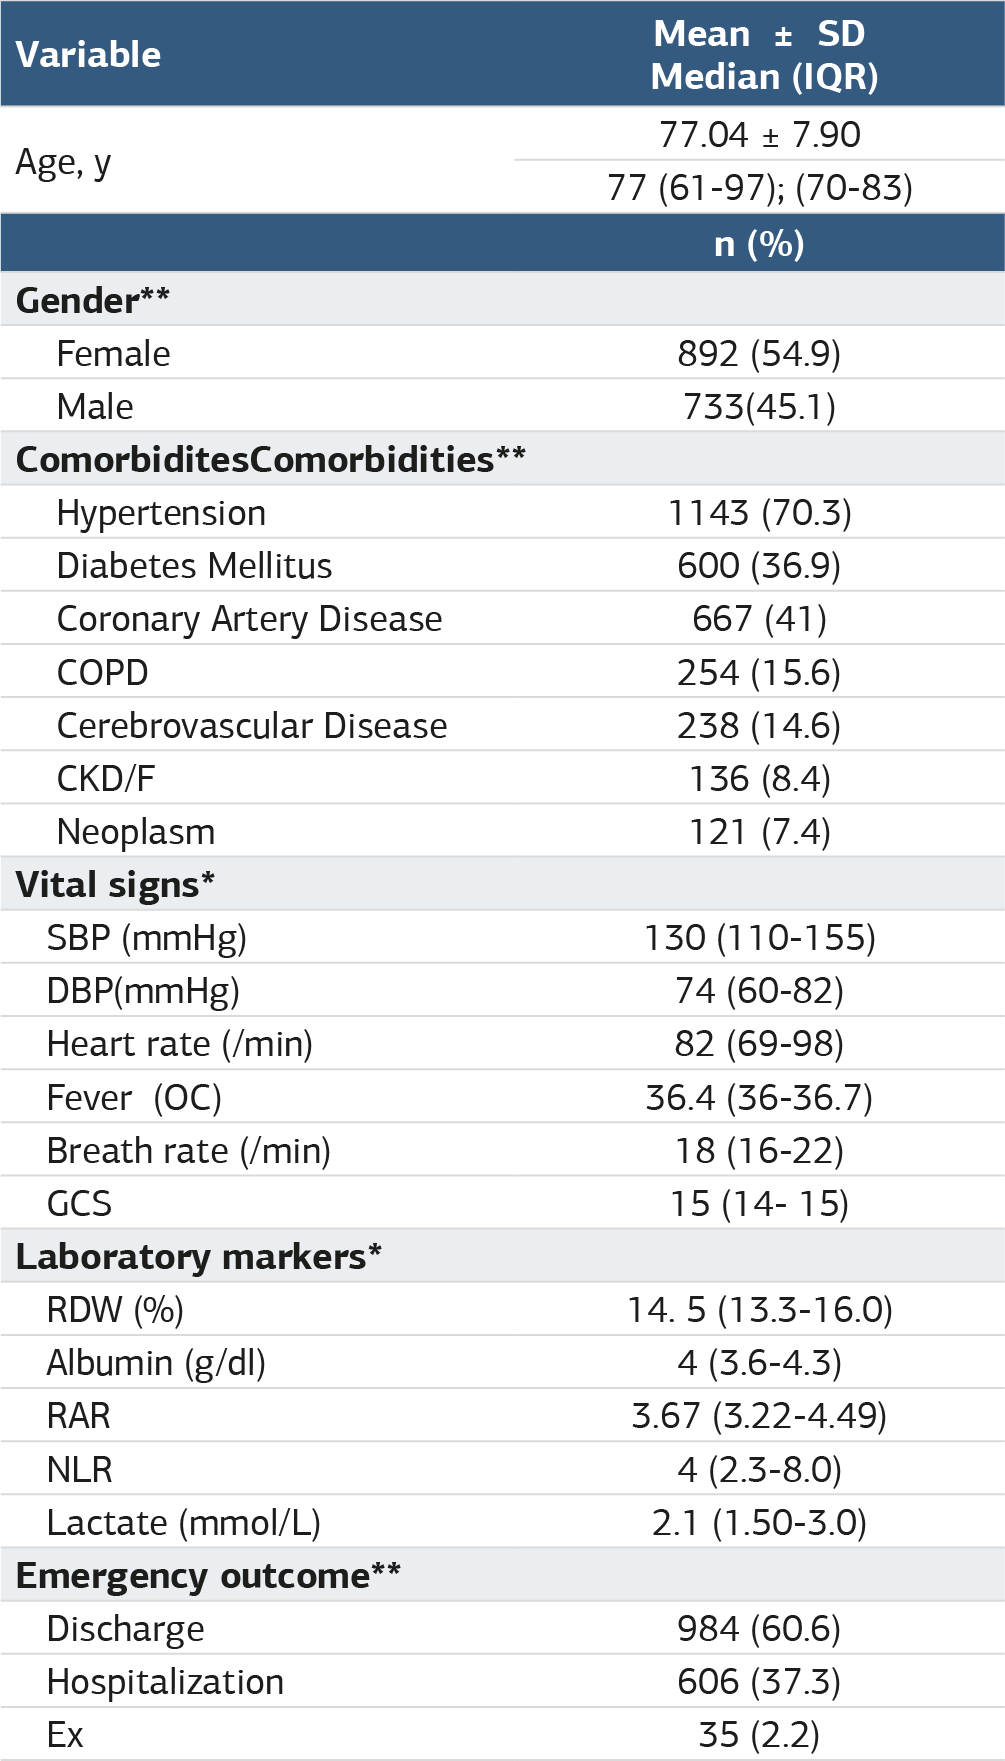Click the SBP (mmHg) value 130 (110-155)

tap(759, 938)
